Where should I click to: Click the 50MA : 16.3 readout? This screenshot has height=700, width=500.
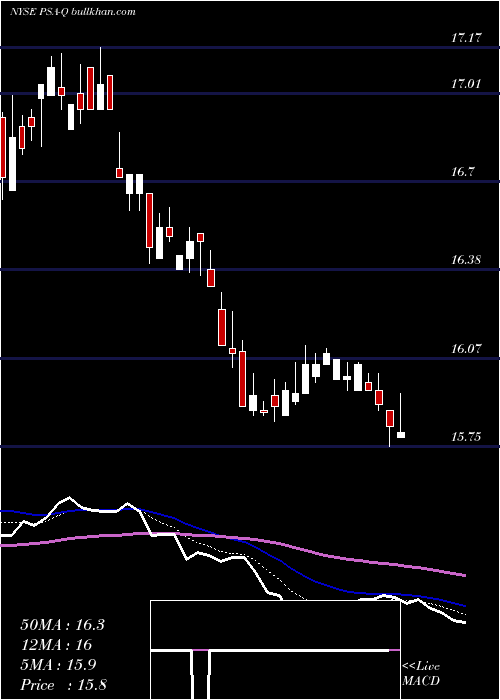click(62, 625)
